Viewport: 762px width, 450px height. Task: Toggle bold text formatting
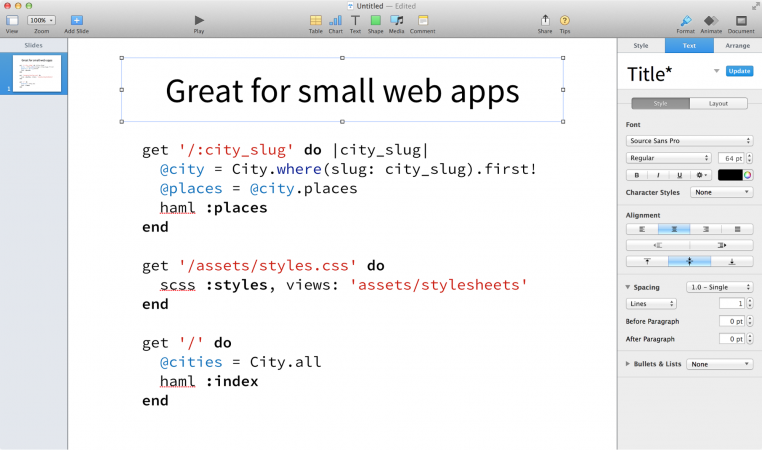[x=636, y=175]
